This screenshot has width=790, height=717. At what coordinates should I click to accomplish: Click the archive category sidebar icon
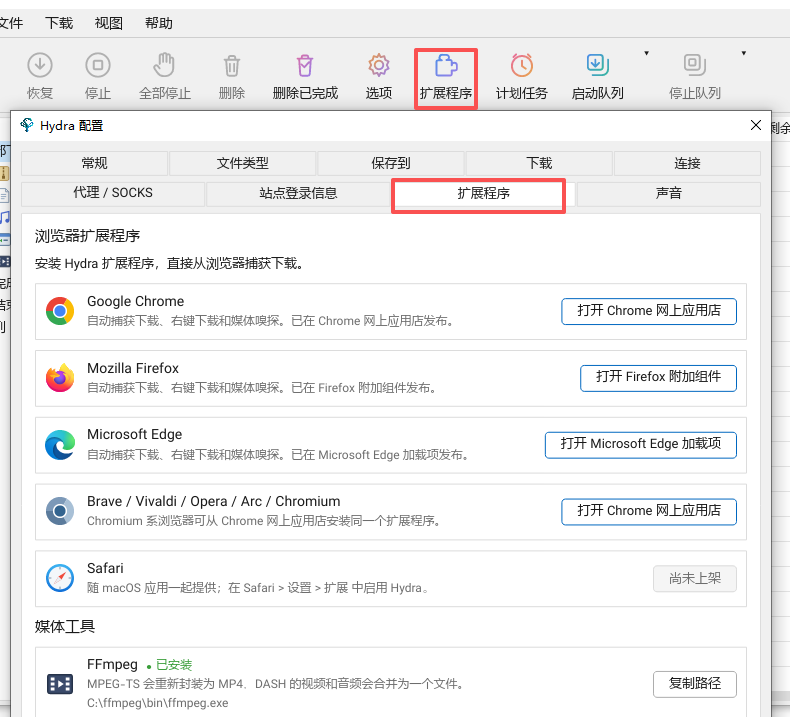[5, 173]
